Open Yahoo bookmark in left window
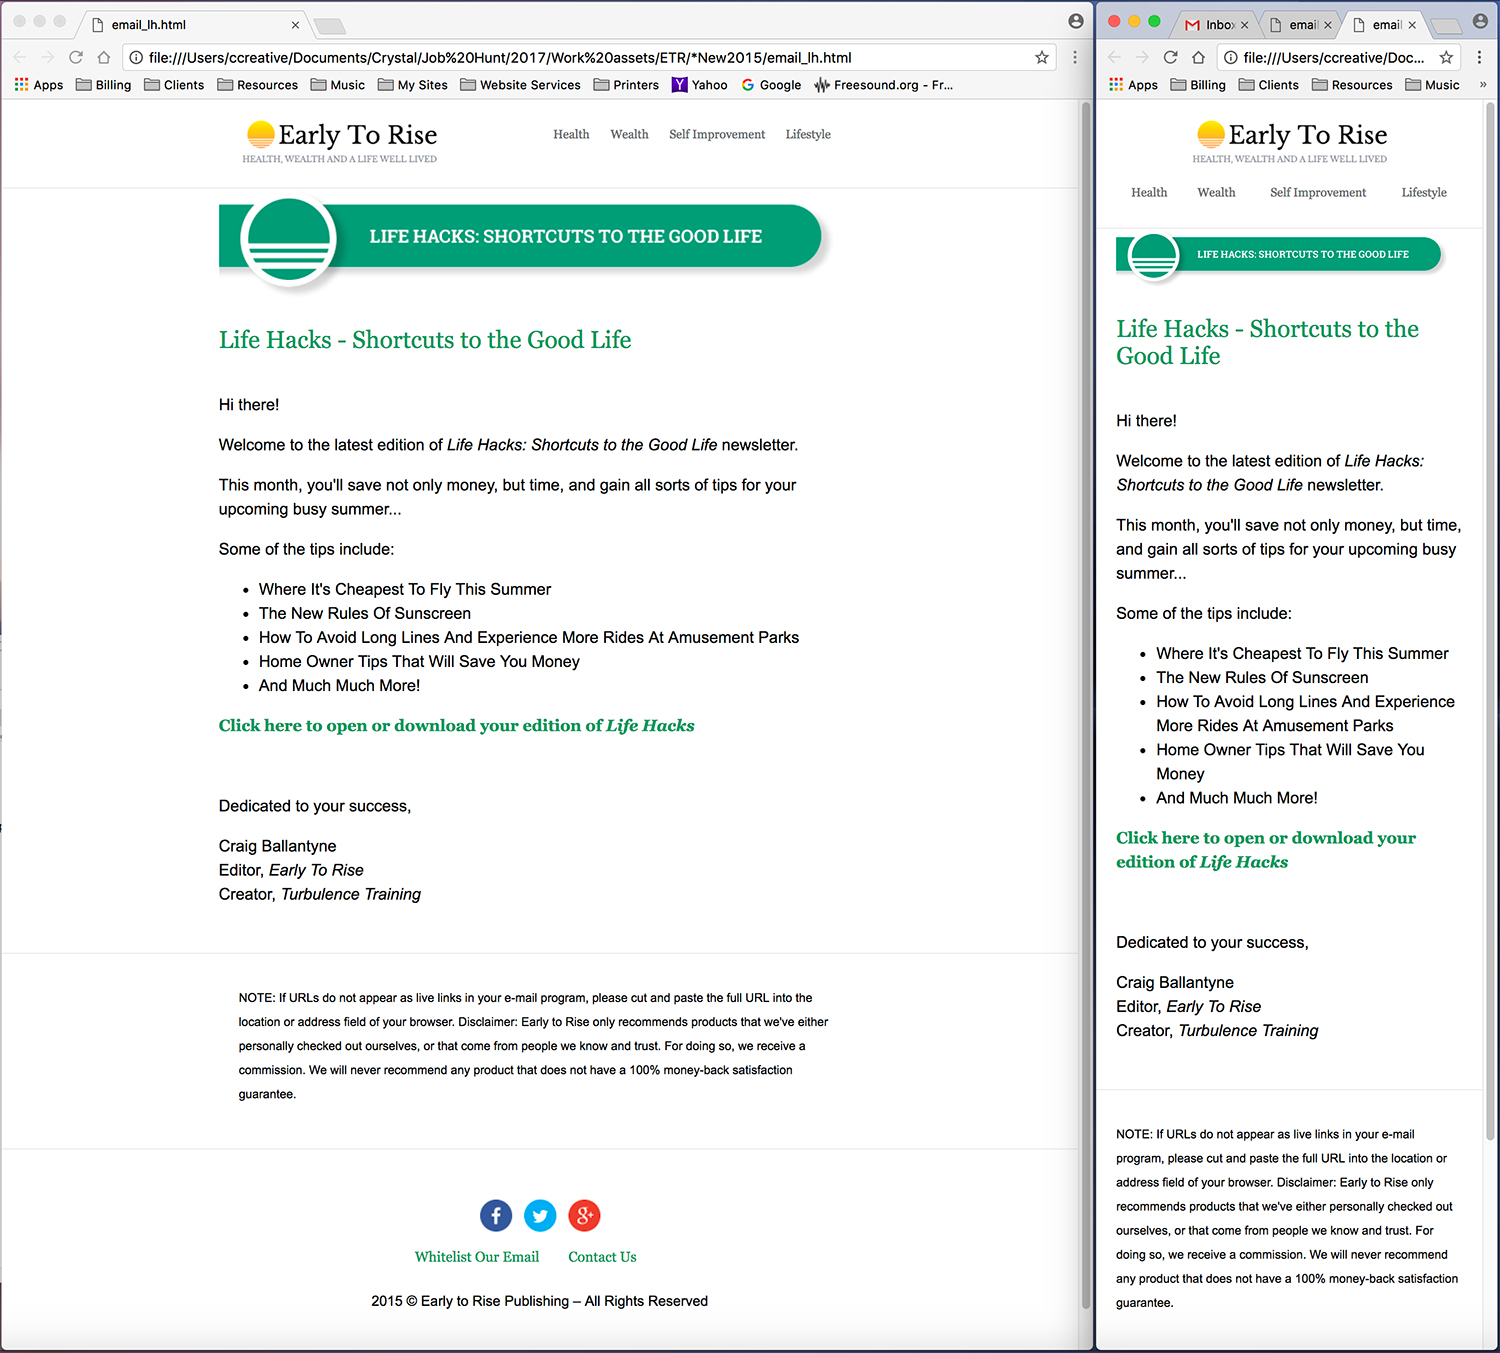The height and width of the screenshot is (1353, 1500). [700, 85]
